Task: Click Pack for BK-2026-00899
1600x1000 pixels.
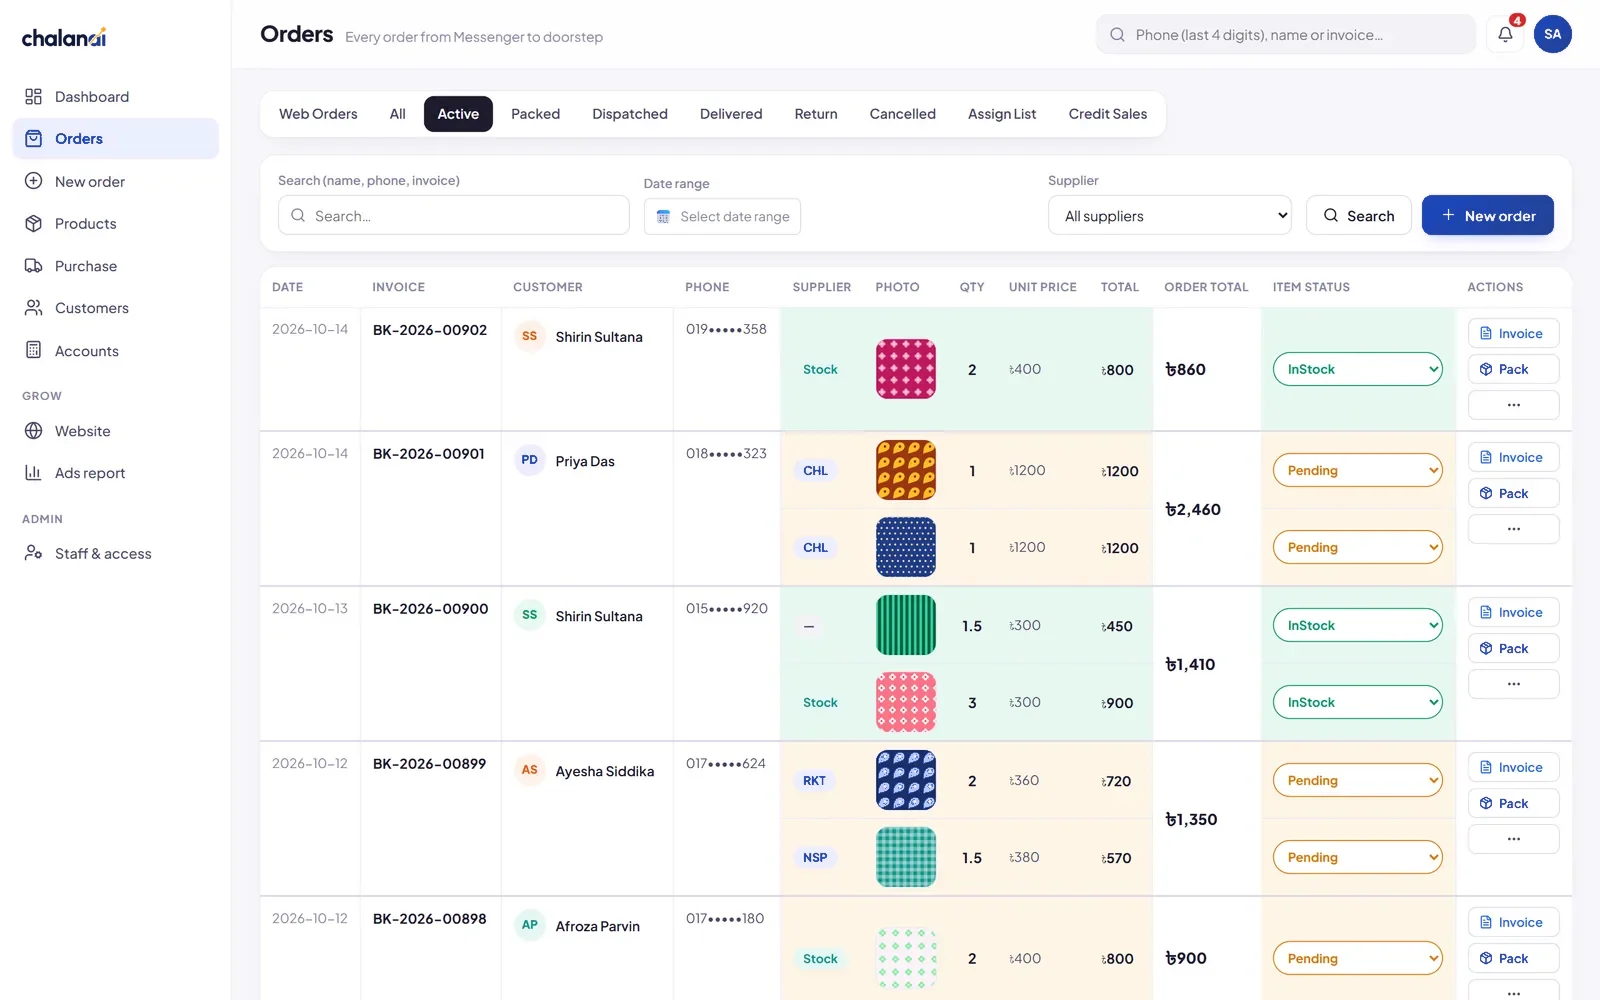Action: click(x=1513, y=803)
